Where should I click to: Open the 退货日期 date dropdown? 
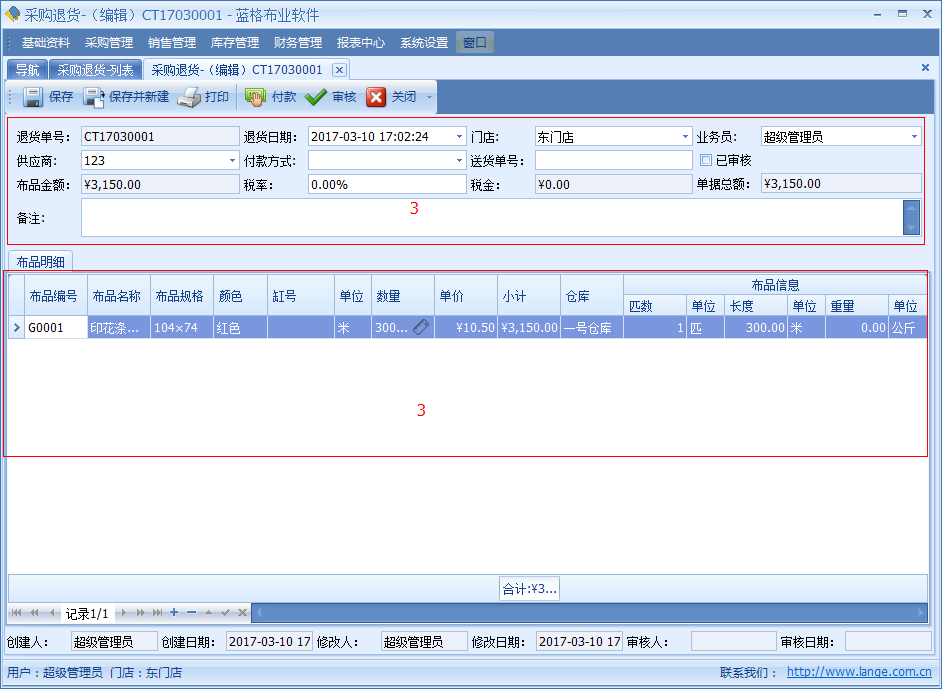click(x=459, y=137)
